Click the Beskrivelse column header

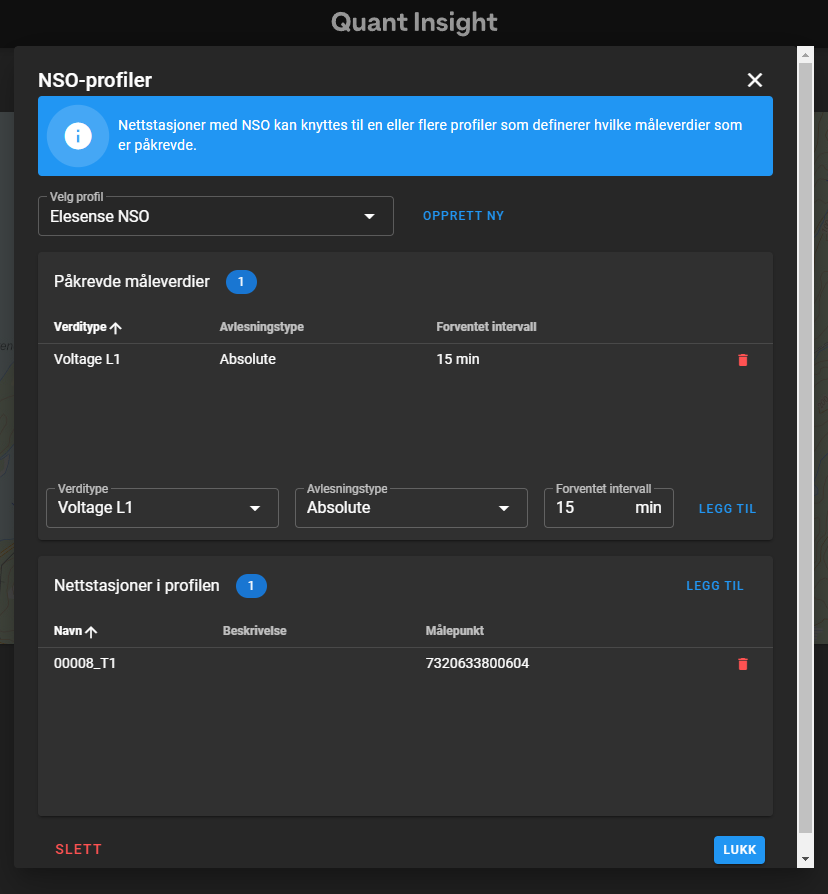pyautogui.click(x=254, y=631)
